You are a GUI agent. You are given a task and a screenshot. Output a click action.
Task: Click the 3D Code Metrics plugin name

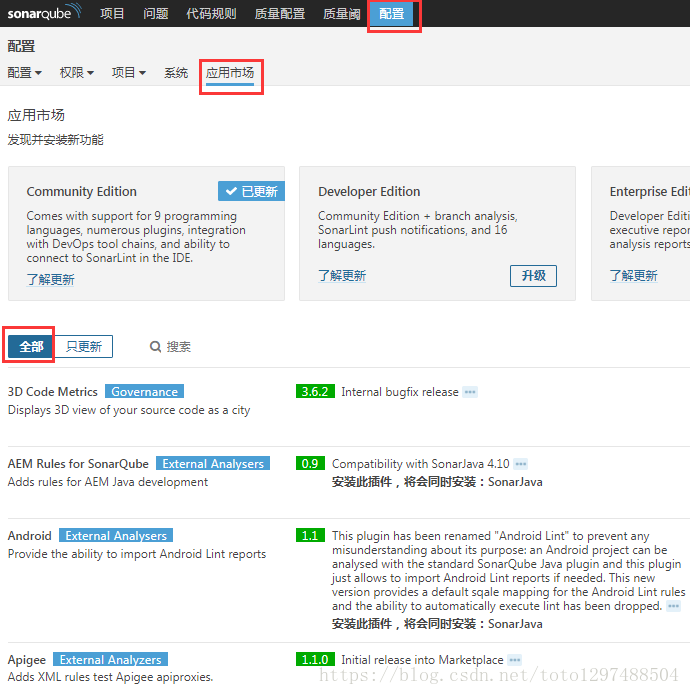[x=52, y=392]
